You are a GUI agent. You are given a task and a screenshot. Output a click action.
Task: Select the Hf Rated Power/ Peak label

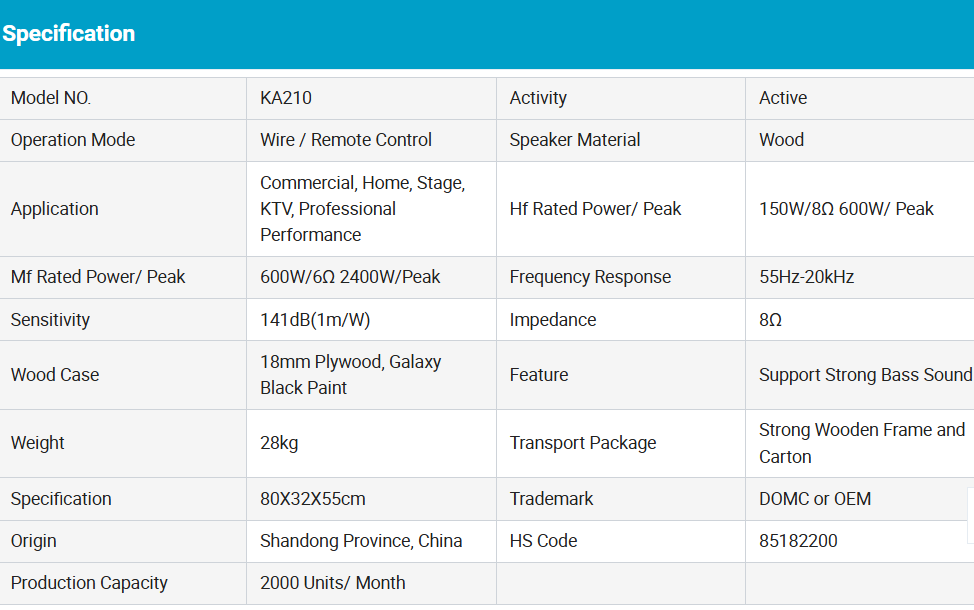click(x=595, y=209)
